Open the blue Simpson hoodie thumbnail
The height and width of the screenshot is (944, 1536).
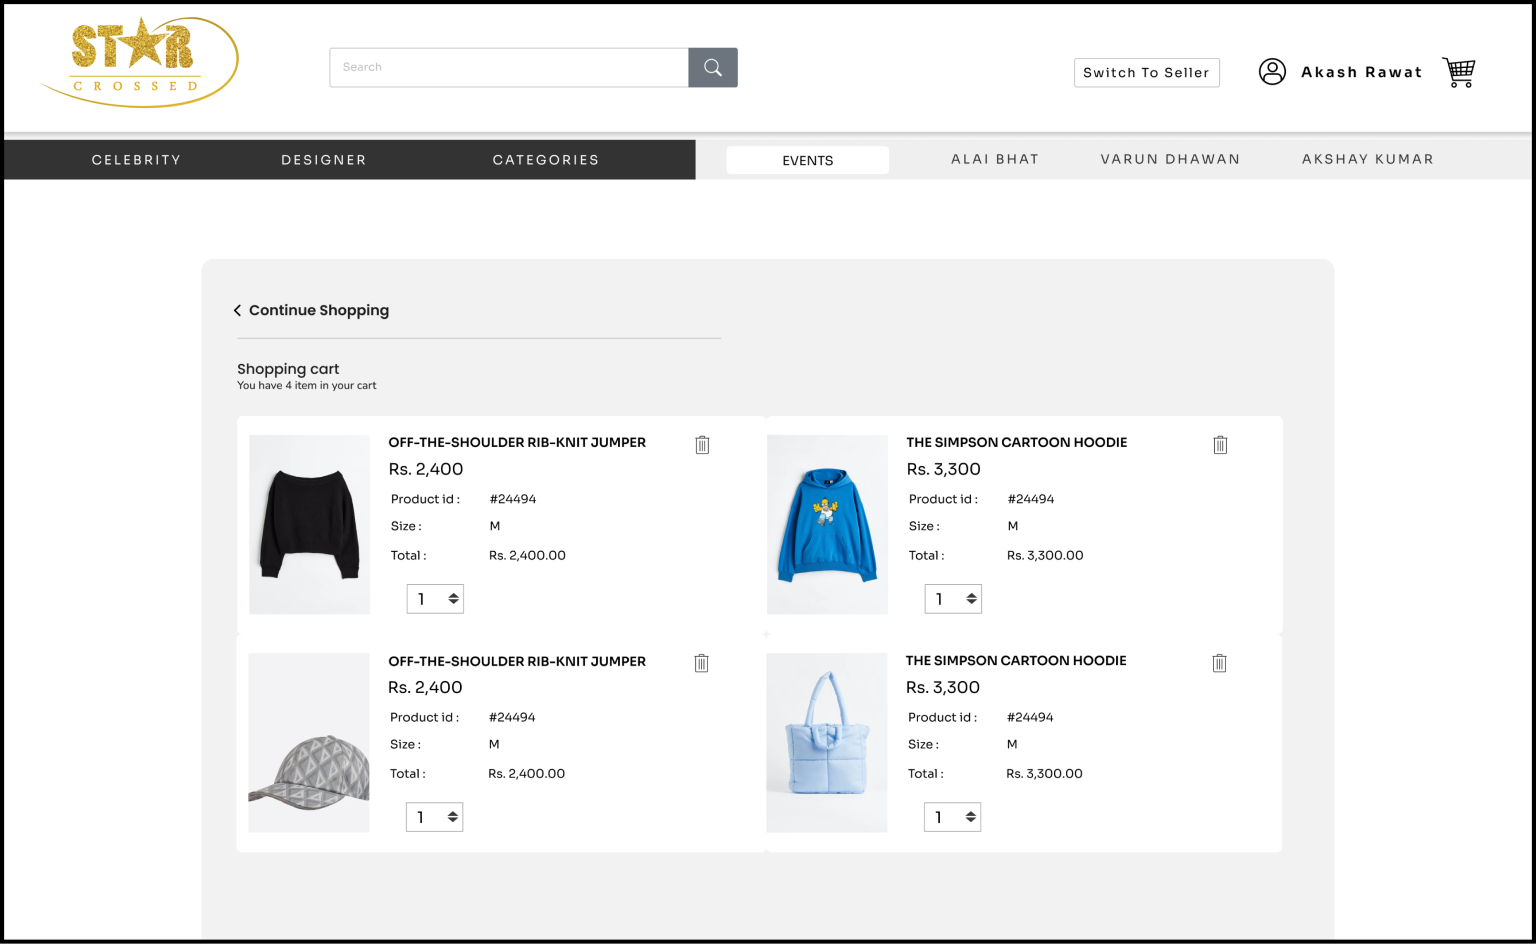(x=827, y=524)
